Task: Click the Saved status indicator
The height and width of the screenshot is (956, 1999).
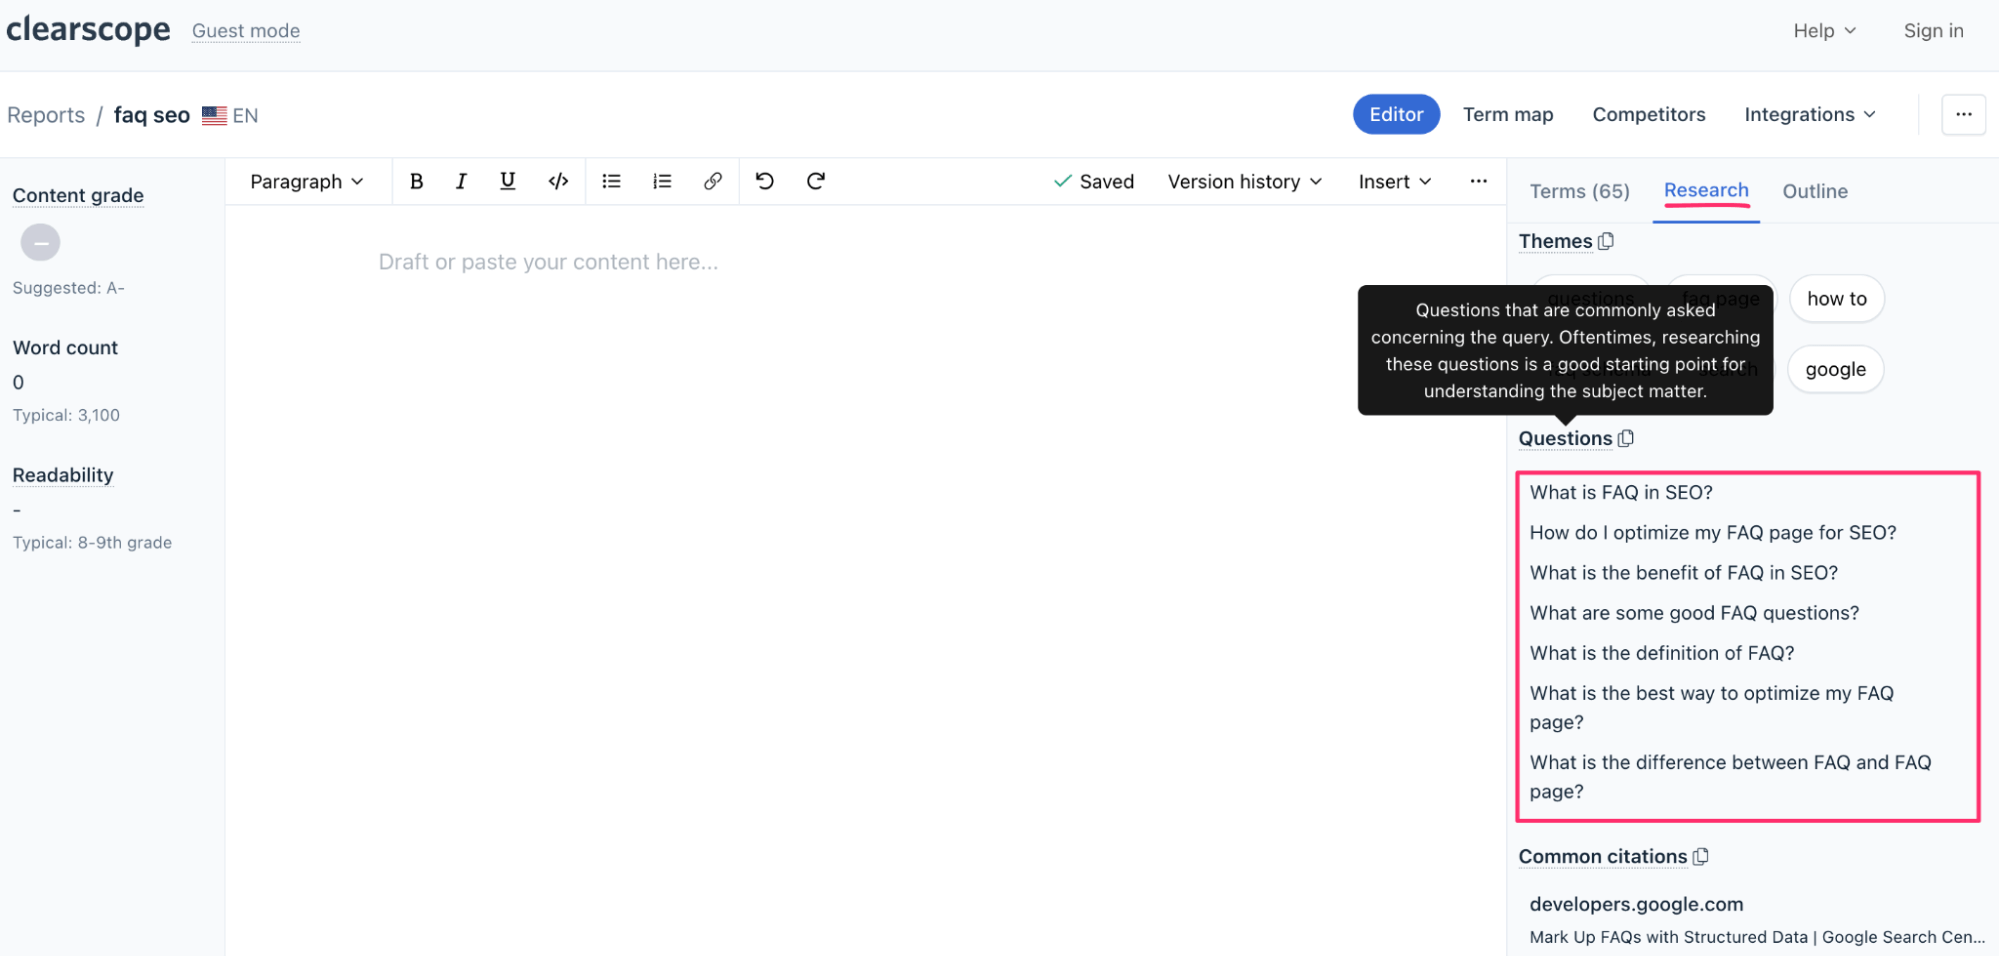Action: point(1094,181)
